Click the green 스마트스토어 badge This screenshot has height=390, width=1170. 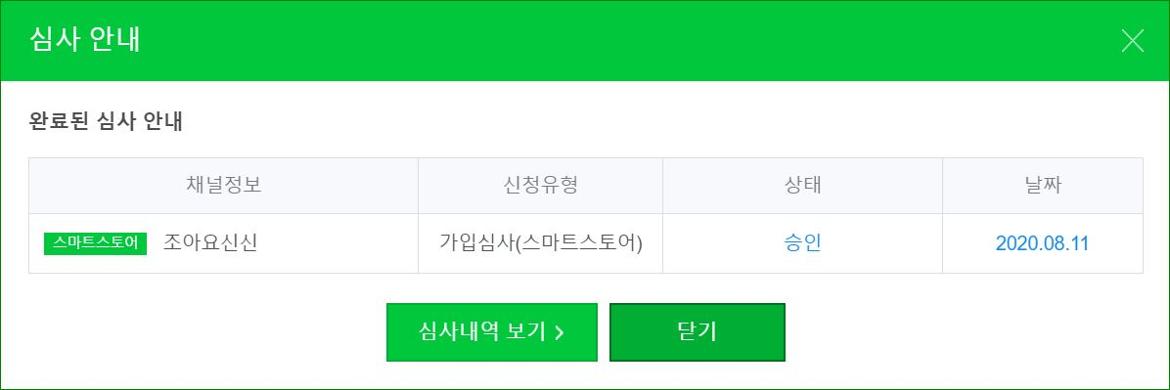(96, 243)
